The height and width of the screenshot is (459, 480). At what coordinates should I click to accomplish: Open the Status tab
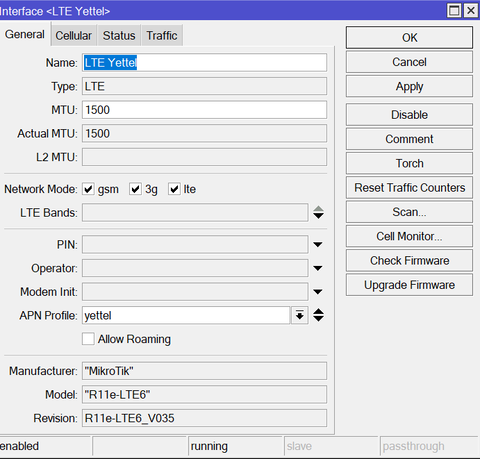[119, 35]
